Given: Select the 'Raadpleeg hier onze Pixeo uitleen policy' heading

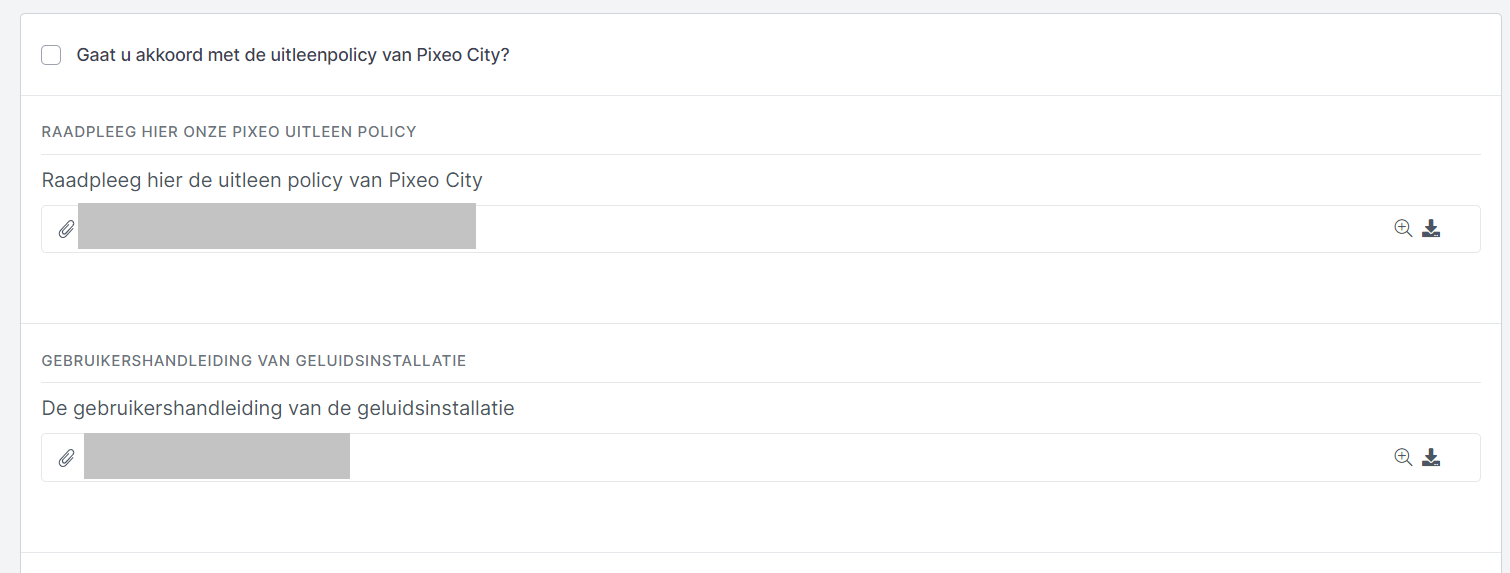Looking at the screenshot, I should [x=229, y=132].
